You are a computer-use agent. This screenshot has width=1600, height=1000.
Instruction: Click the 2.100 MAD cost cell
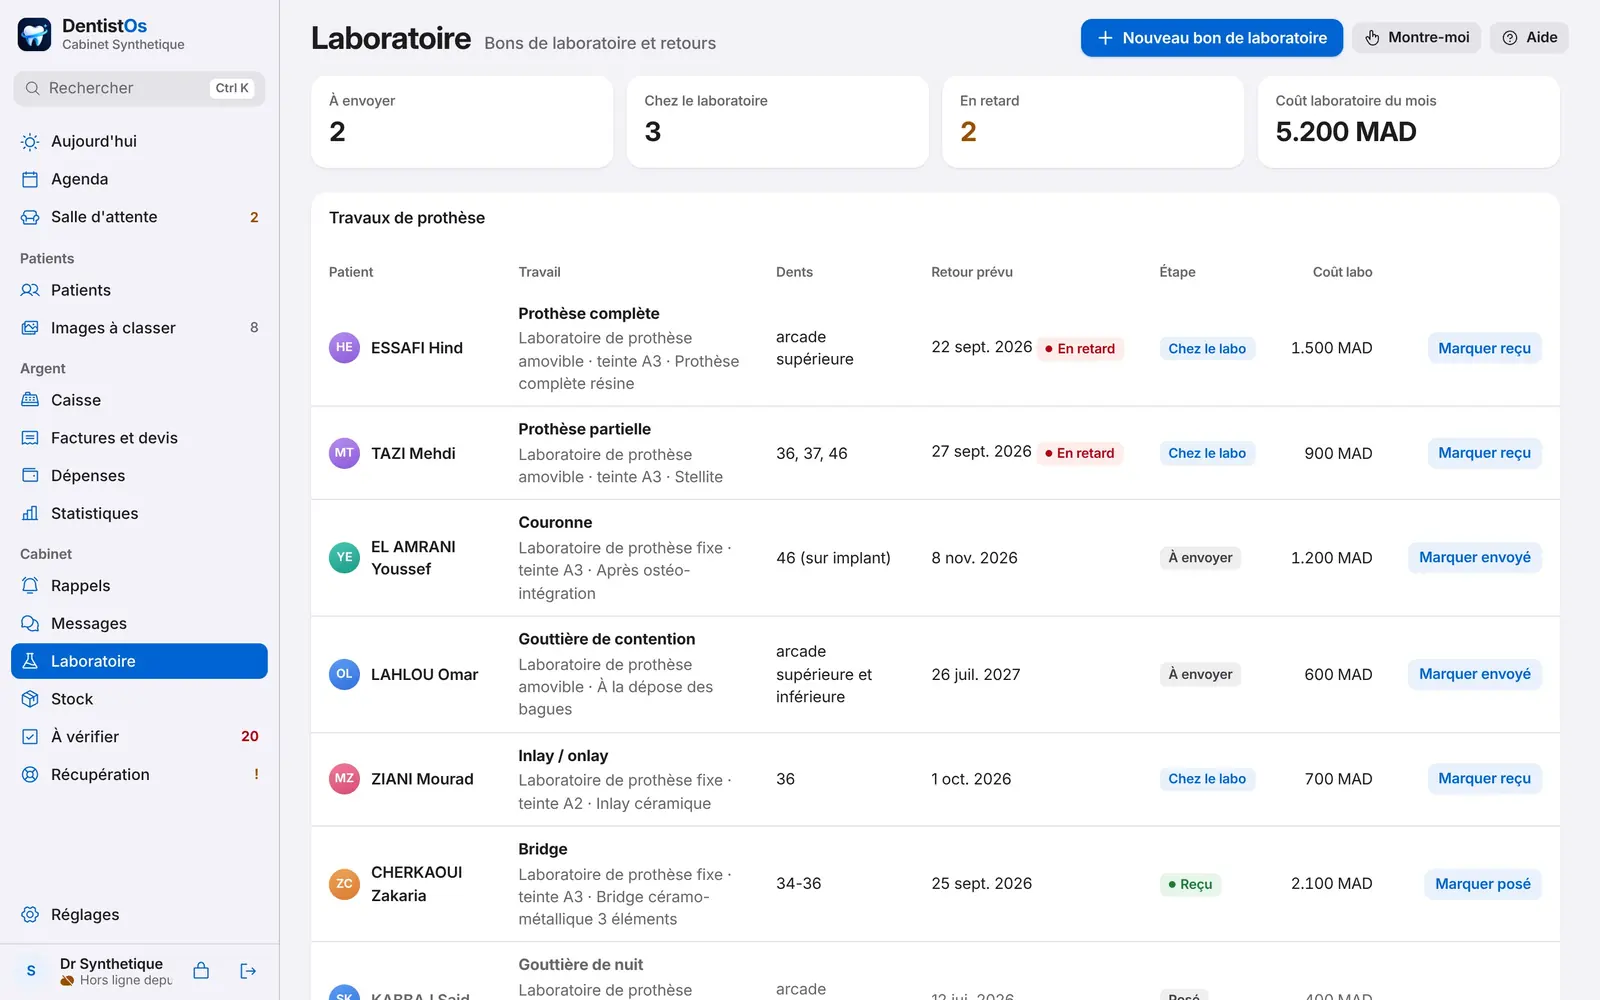coord(1331,884)
